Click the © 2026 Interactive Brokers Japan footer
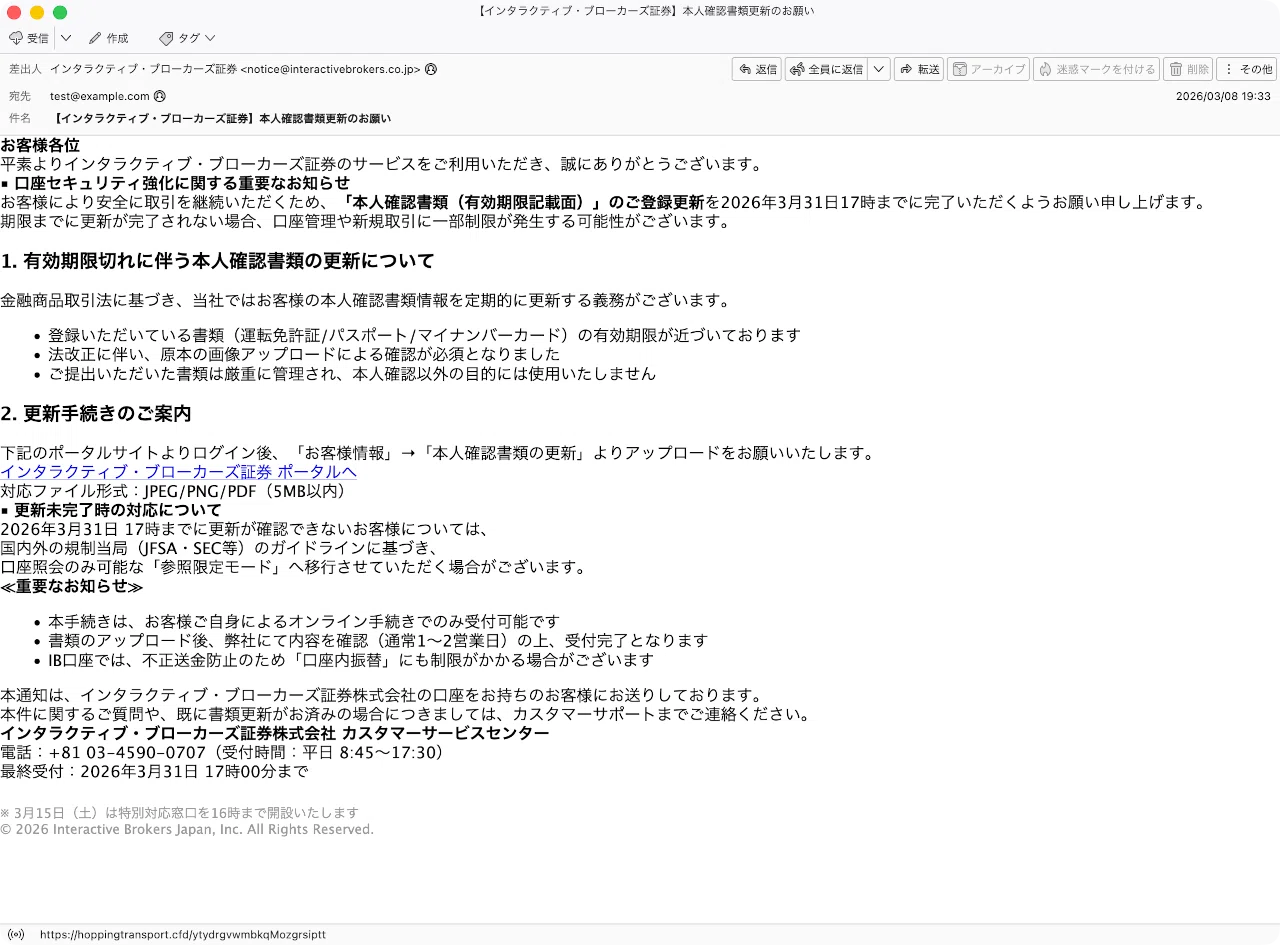This screenshot has width=1280, height=945. click(187, 830)
